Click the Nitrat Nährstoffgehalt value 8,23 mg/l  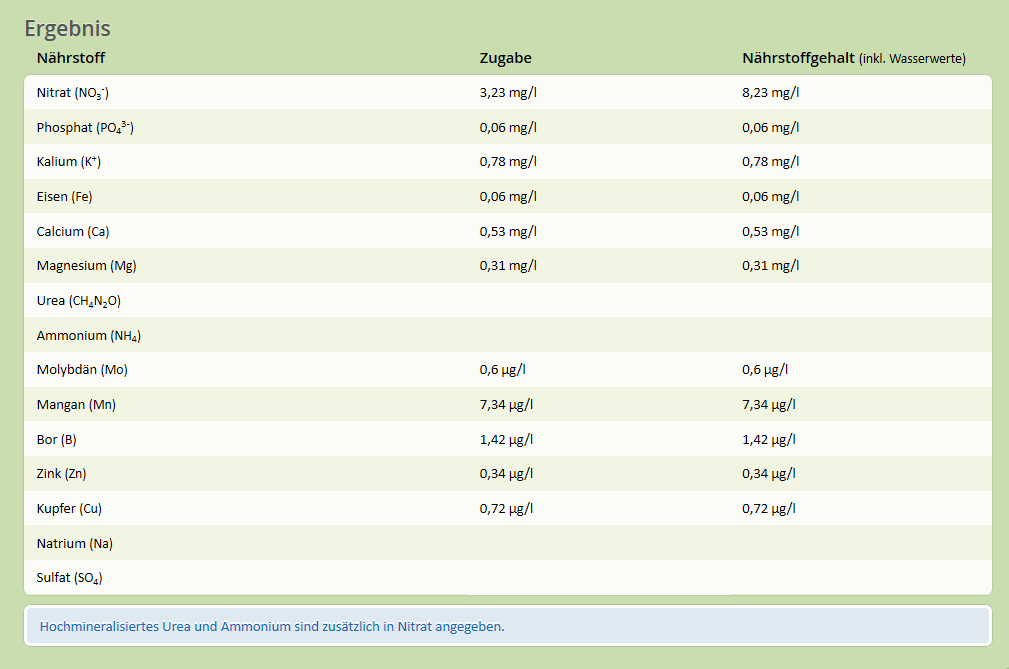click(770, 93)
